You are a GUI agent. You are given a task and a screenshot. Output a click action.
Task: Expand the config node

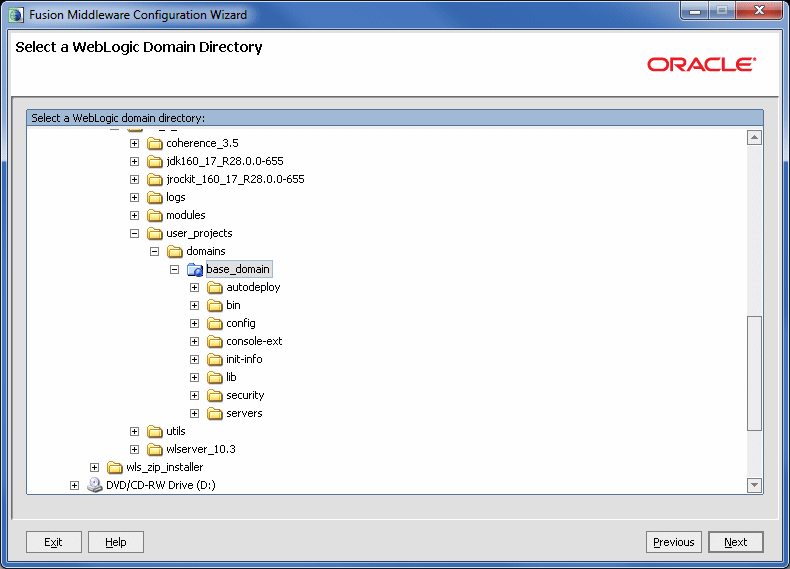click(x=194, y=324)
